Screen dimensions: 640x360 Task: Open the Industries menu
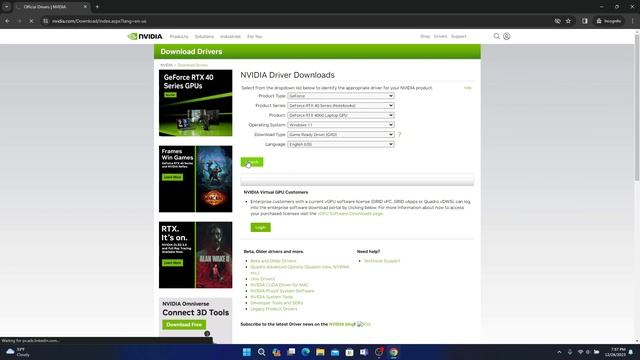point(230,36)
